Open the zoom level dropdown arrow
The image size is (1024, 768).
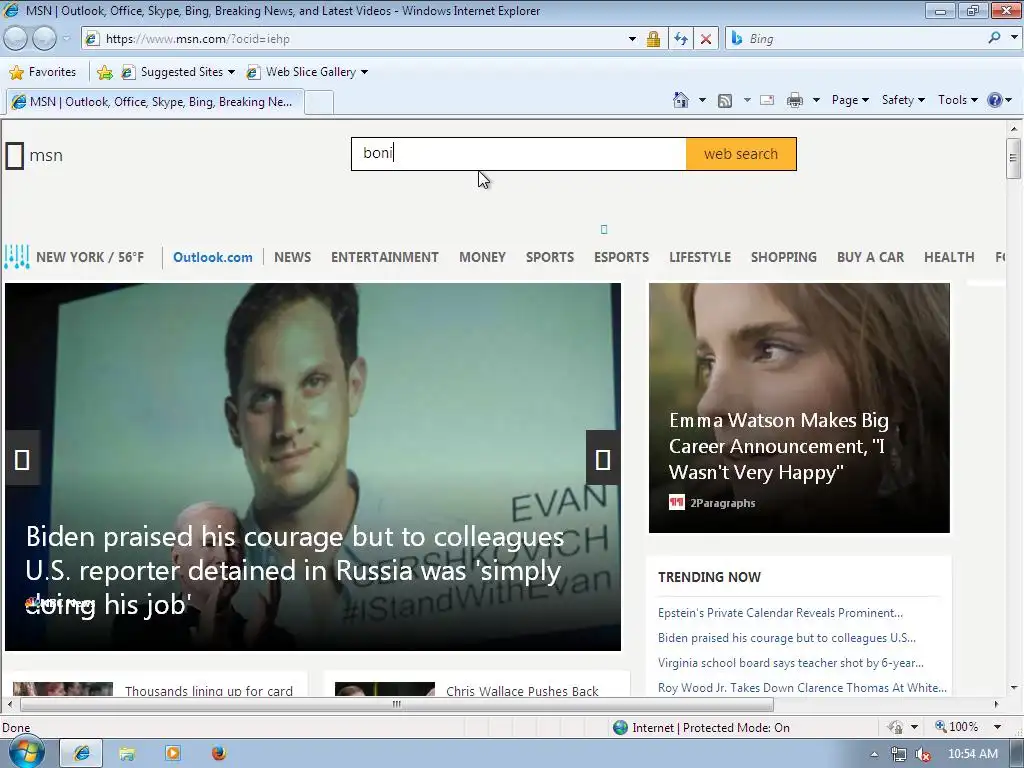click(x=997, y=727)
